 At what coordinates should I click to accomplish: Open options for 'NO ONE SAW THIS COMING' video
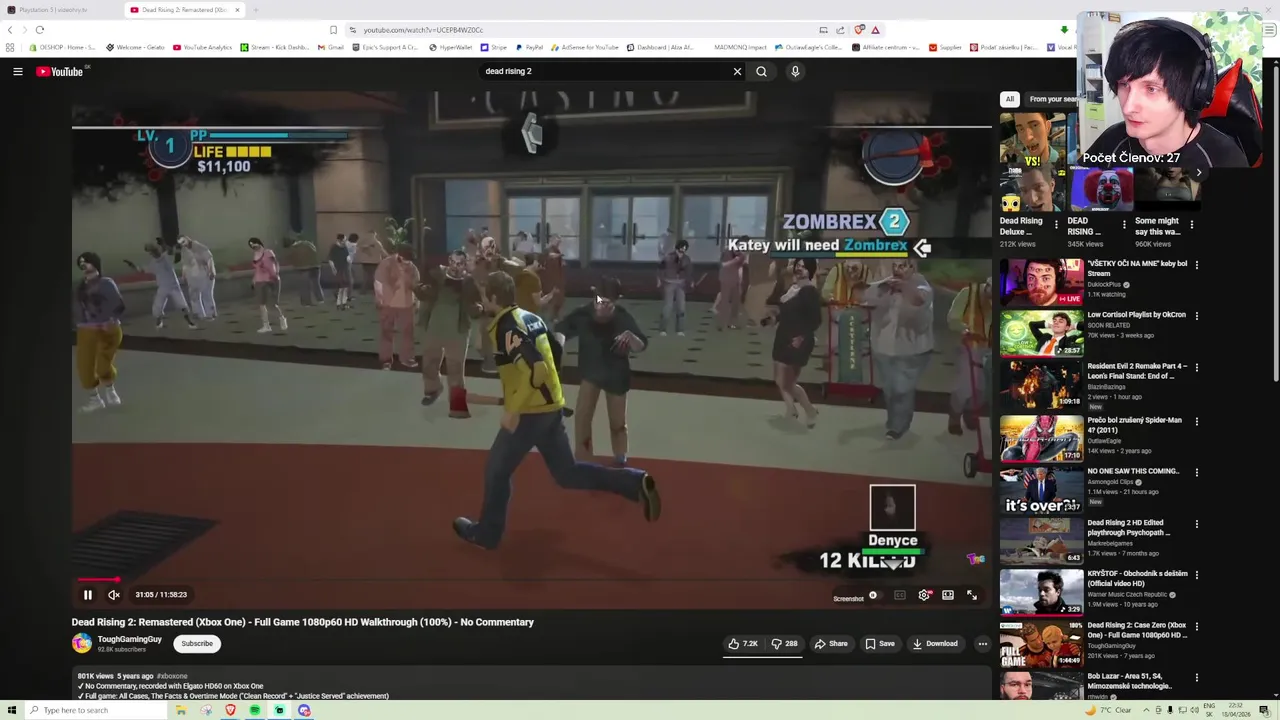tap(1197, 472)
